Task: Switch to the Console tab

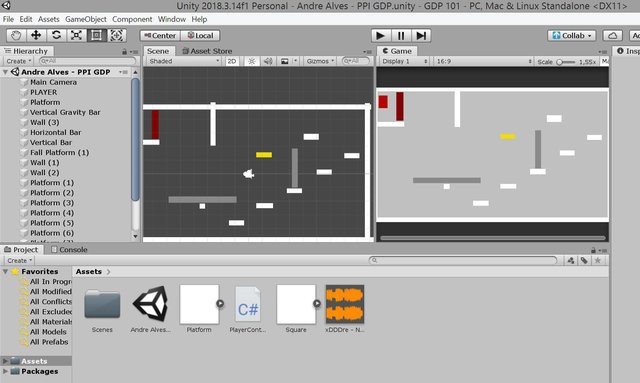Action: pyautogui.click(x=69, y=249)
